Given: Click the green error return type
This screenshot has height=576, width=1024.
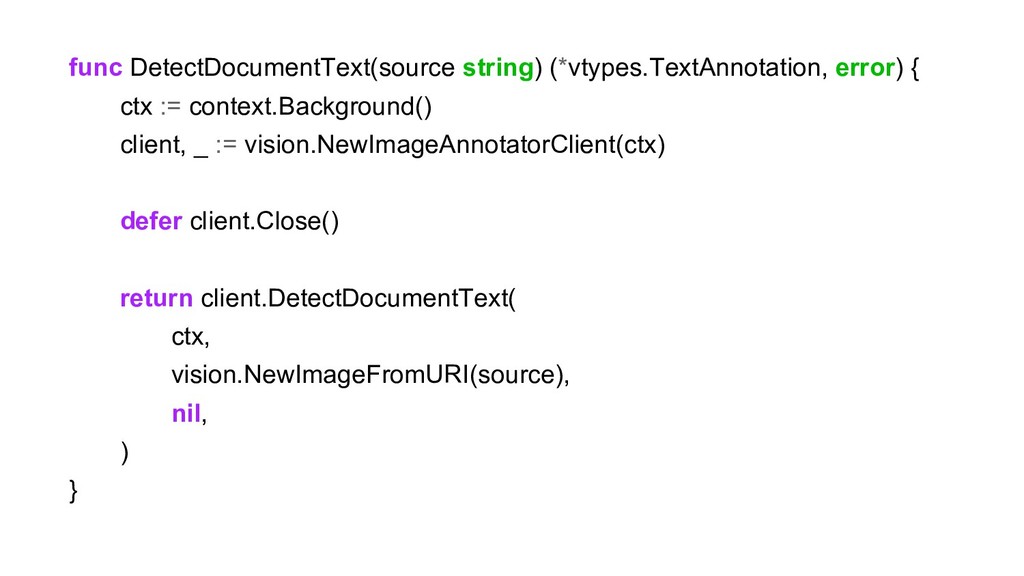Looking at the screenshot, I should tap(865, 67).
